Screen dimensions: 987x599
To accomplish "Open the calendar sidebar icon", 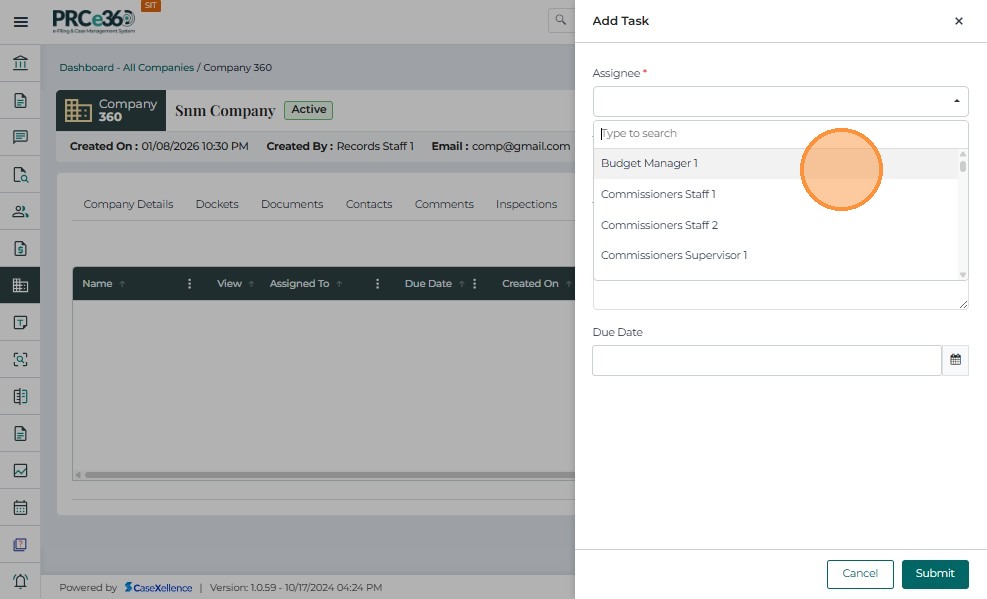I will pos(20,508).
